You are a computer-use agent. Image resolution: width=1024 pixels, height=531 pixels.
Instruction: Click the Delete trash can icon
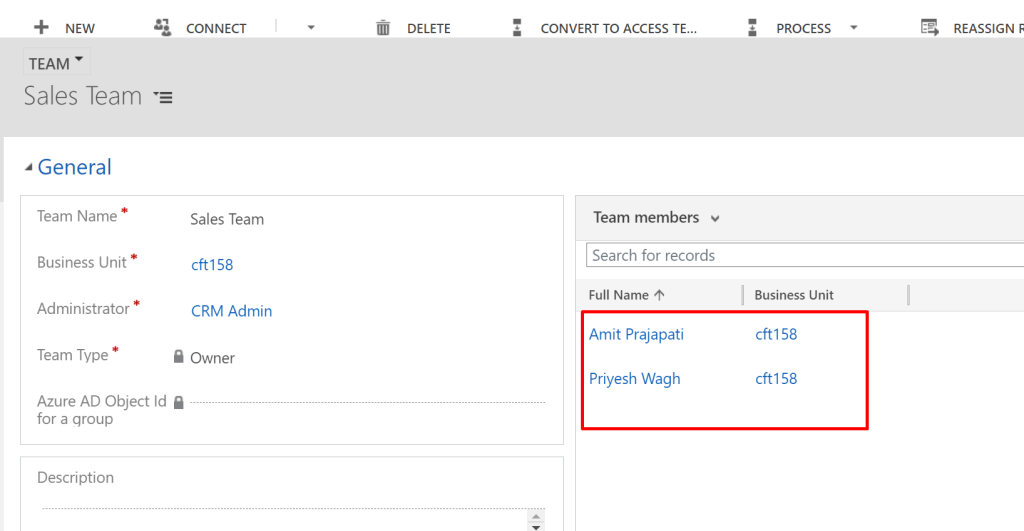pos(383,28)
